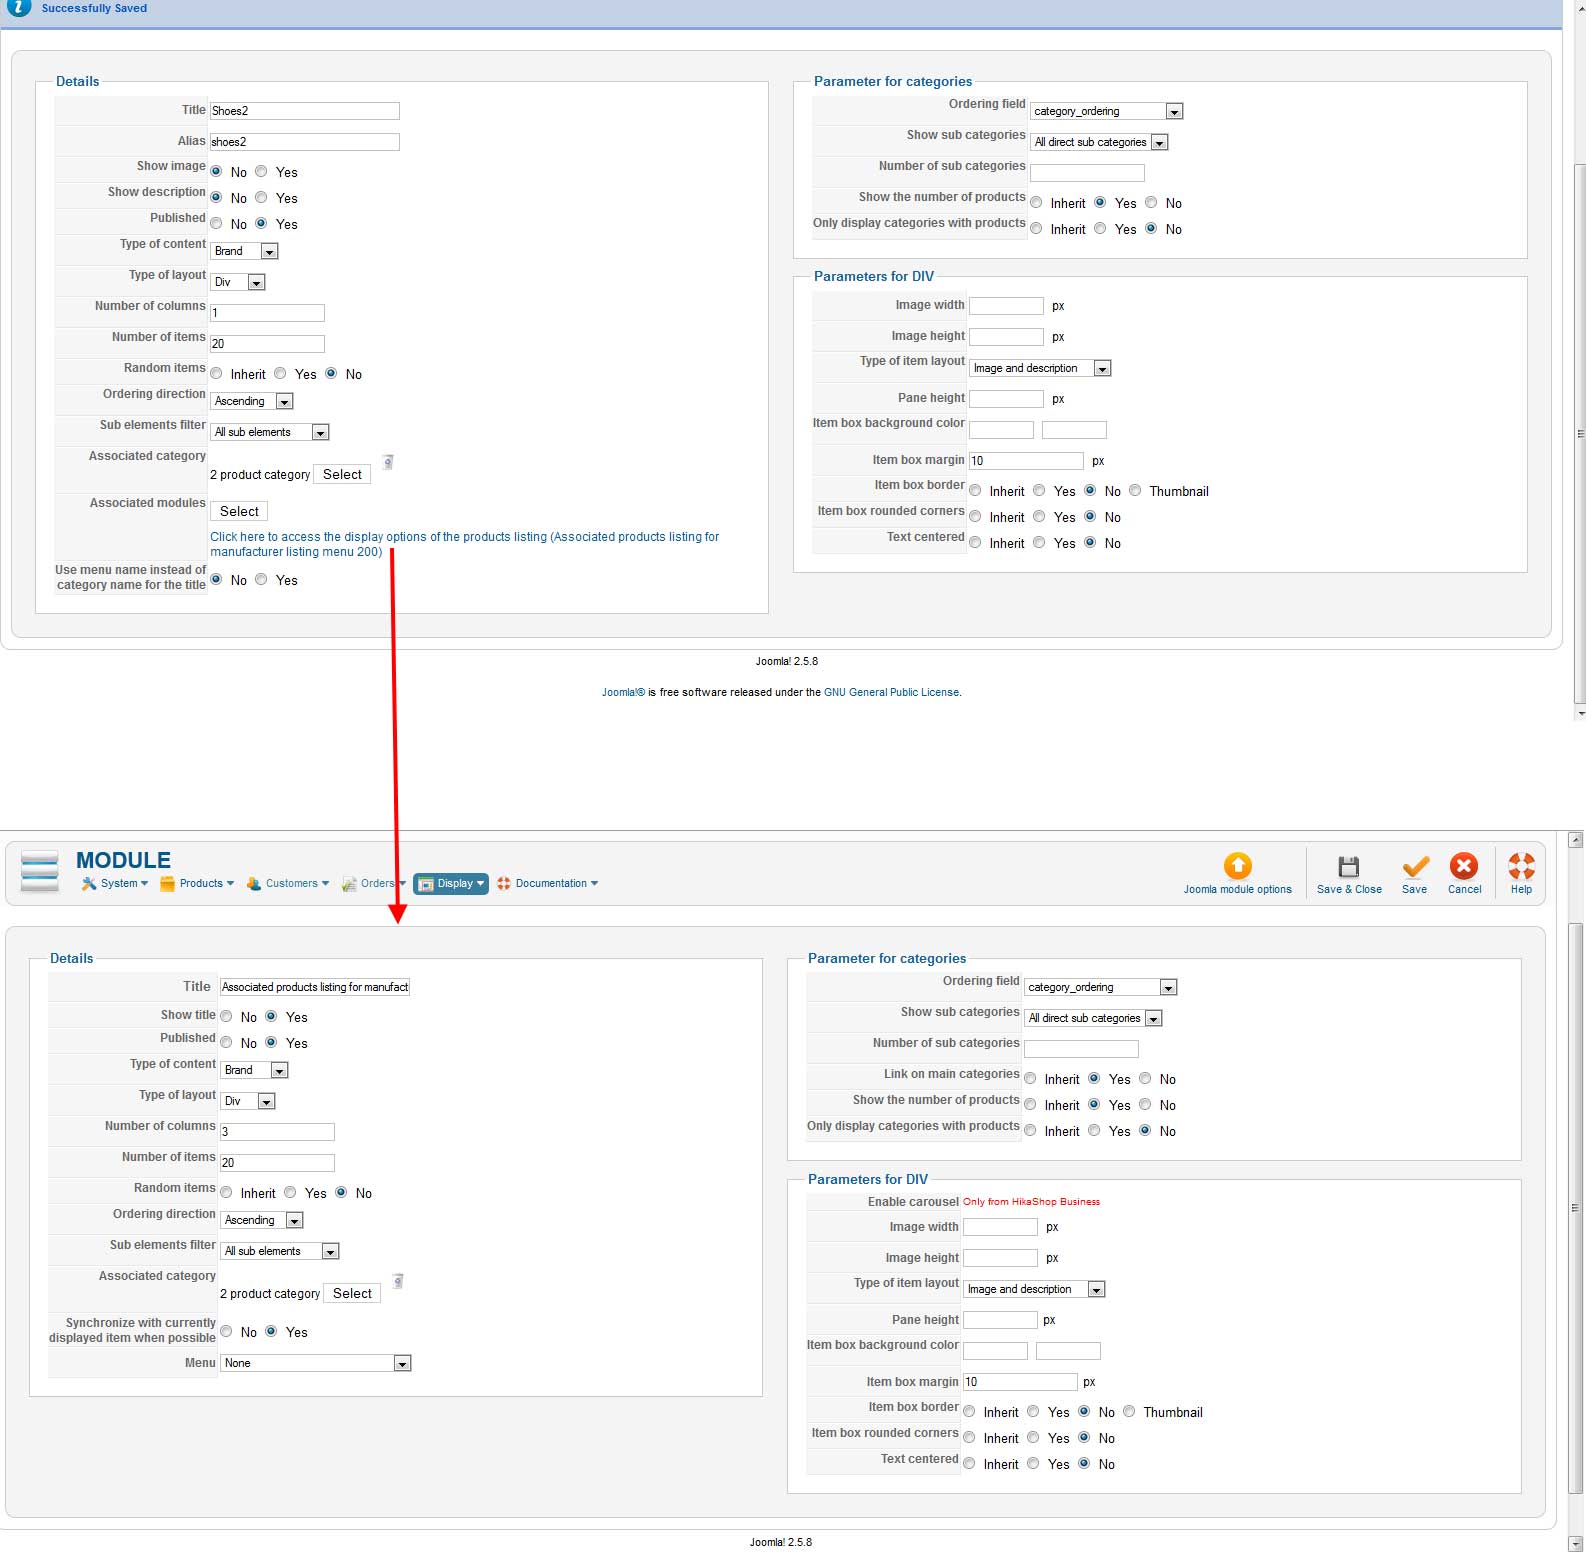Click second upper Item box background color field
Screen dimensions: 1586x1553
(1074, 430)
